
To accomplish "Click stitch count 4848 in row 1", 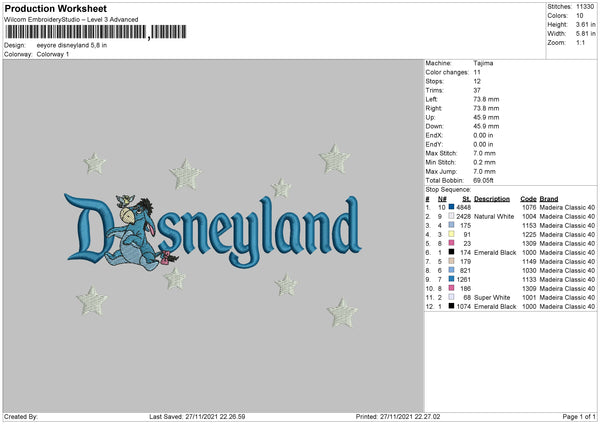I will click(463, 207).
